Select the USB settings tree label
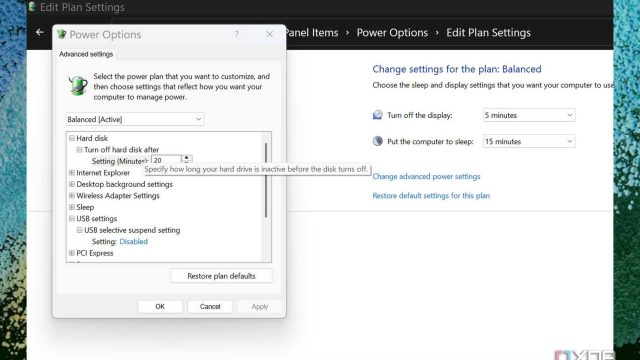640x360 pixels. click(x=96, y=218)
